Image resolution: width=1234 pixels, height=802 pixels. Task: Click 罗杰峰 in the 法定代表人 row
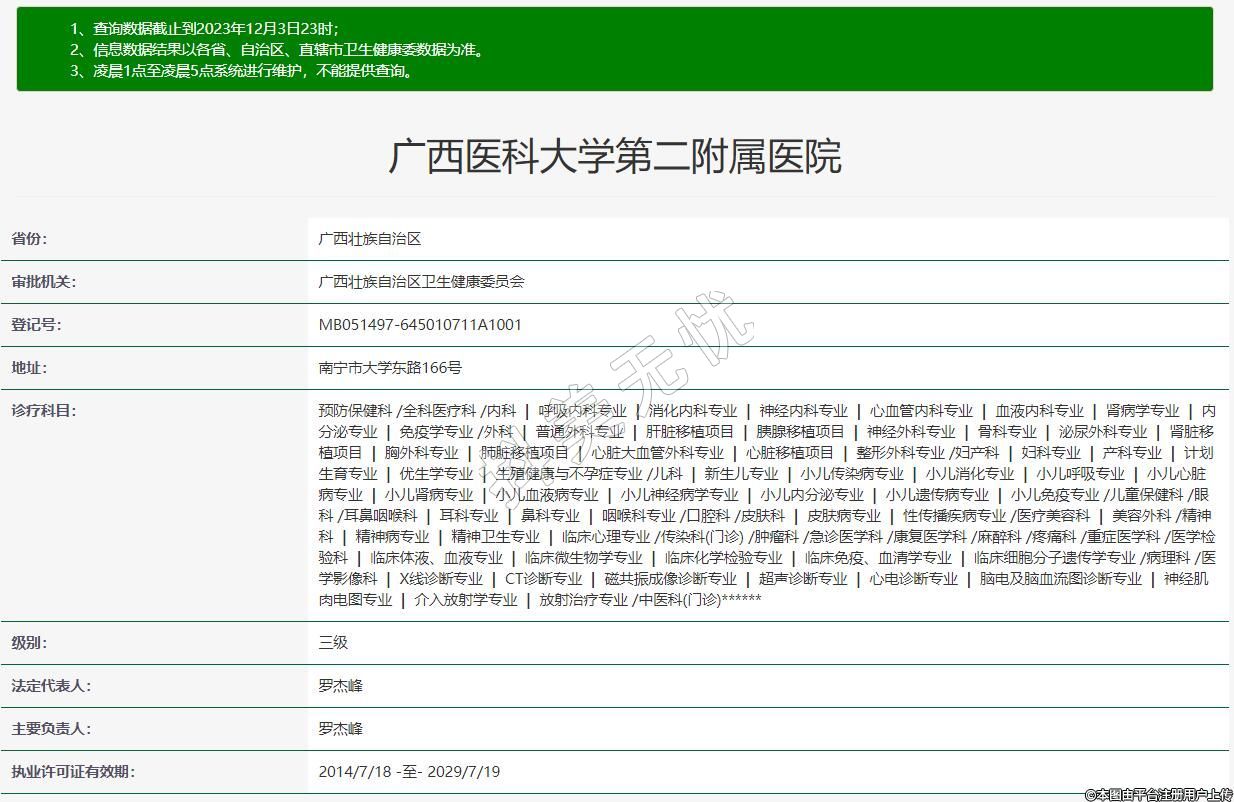(x=340, y=686)
